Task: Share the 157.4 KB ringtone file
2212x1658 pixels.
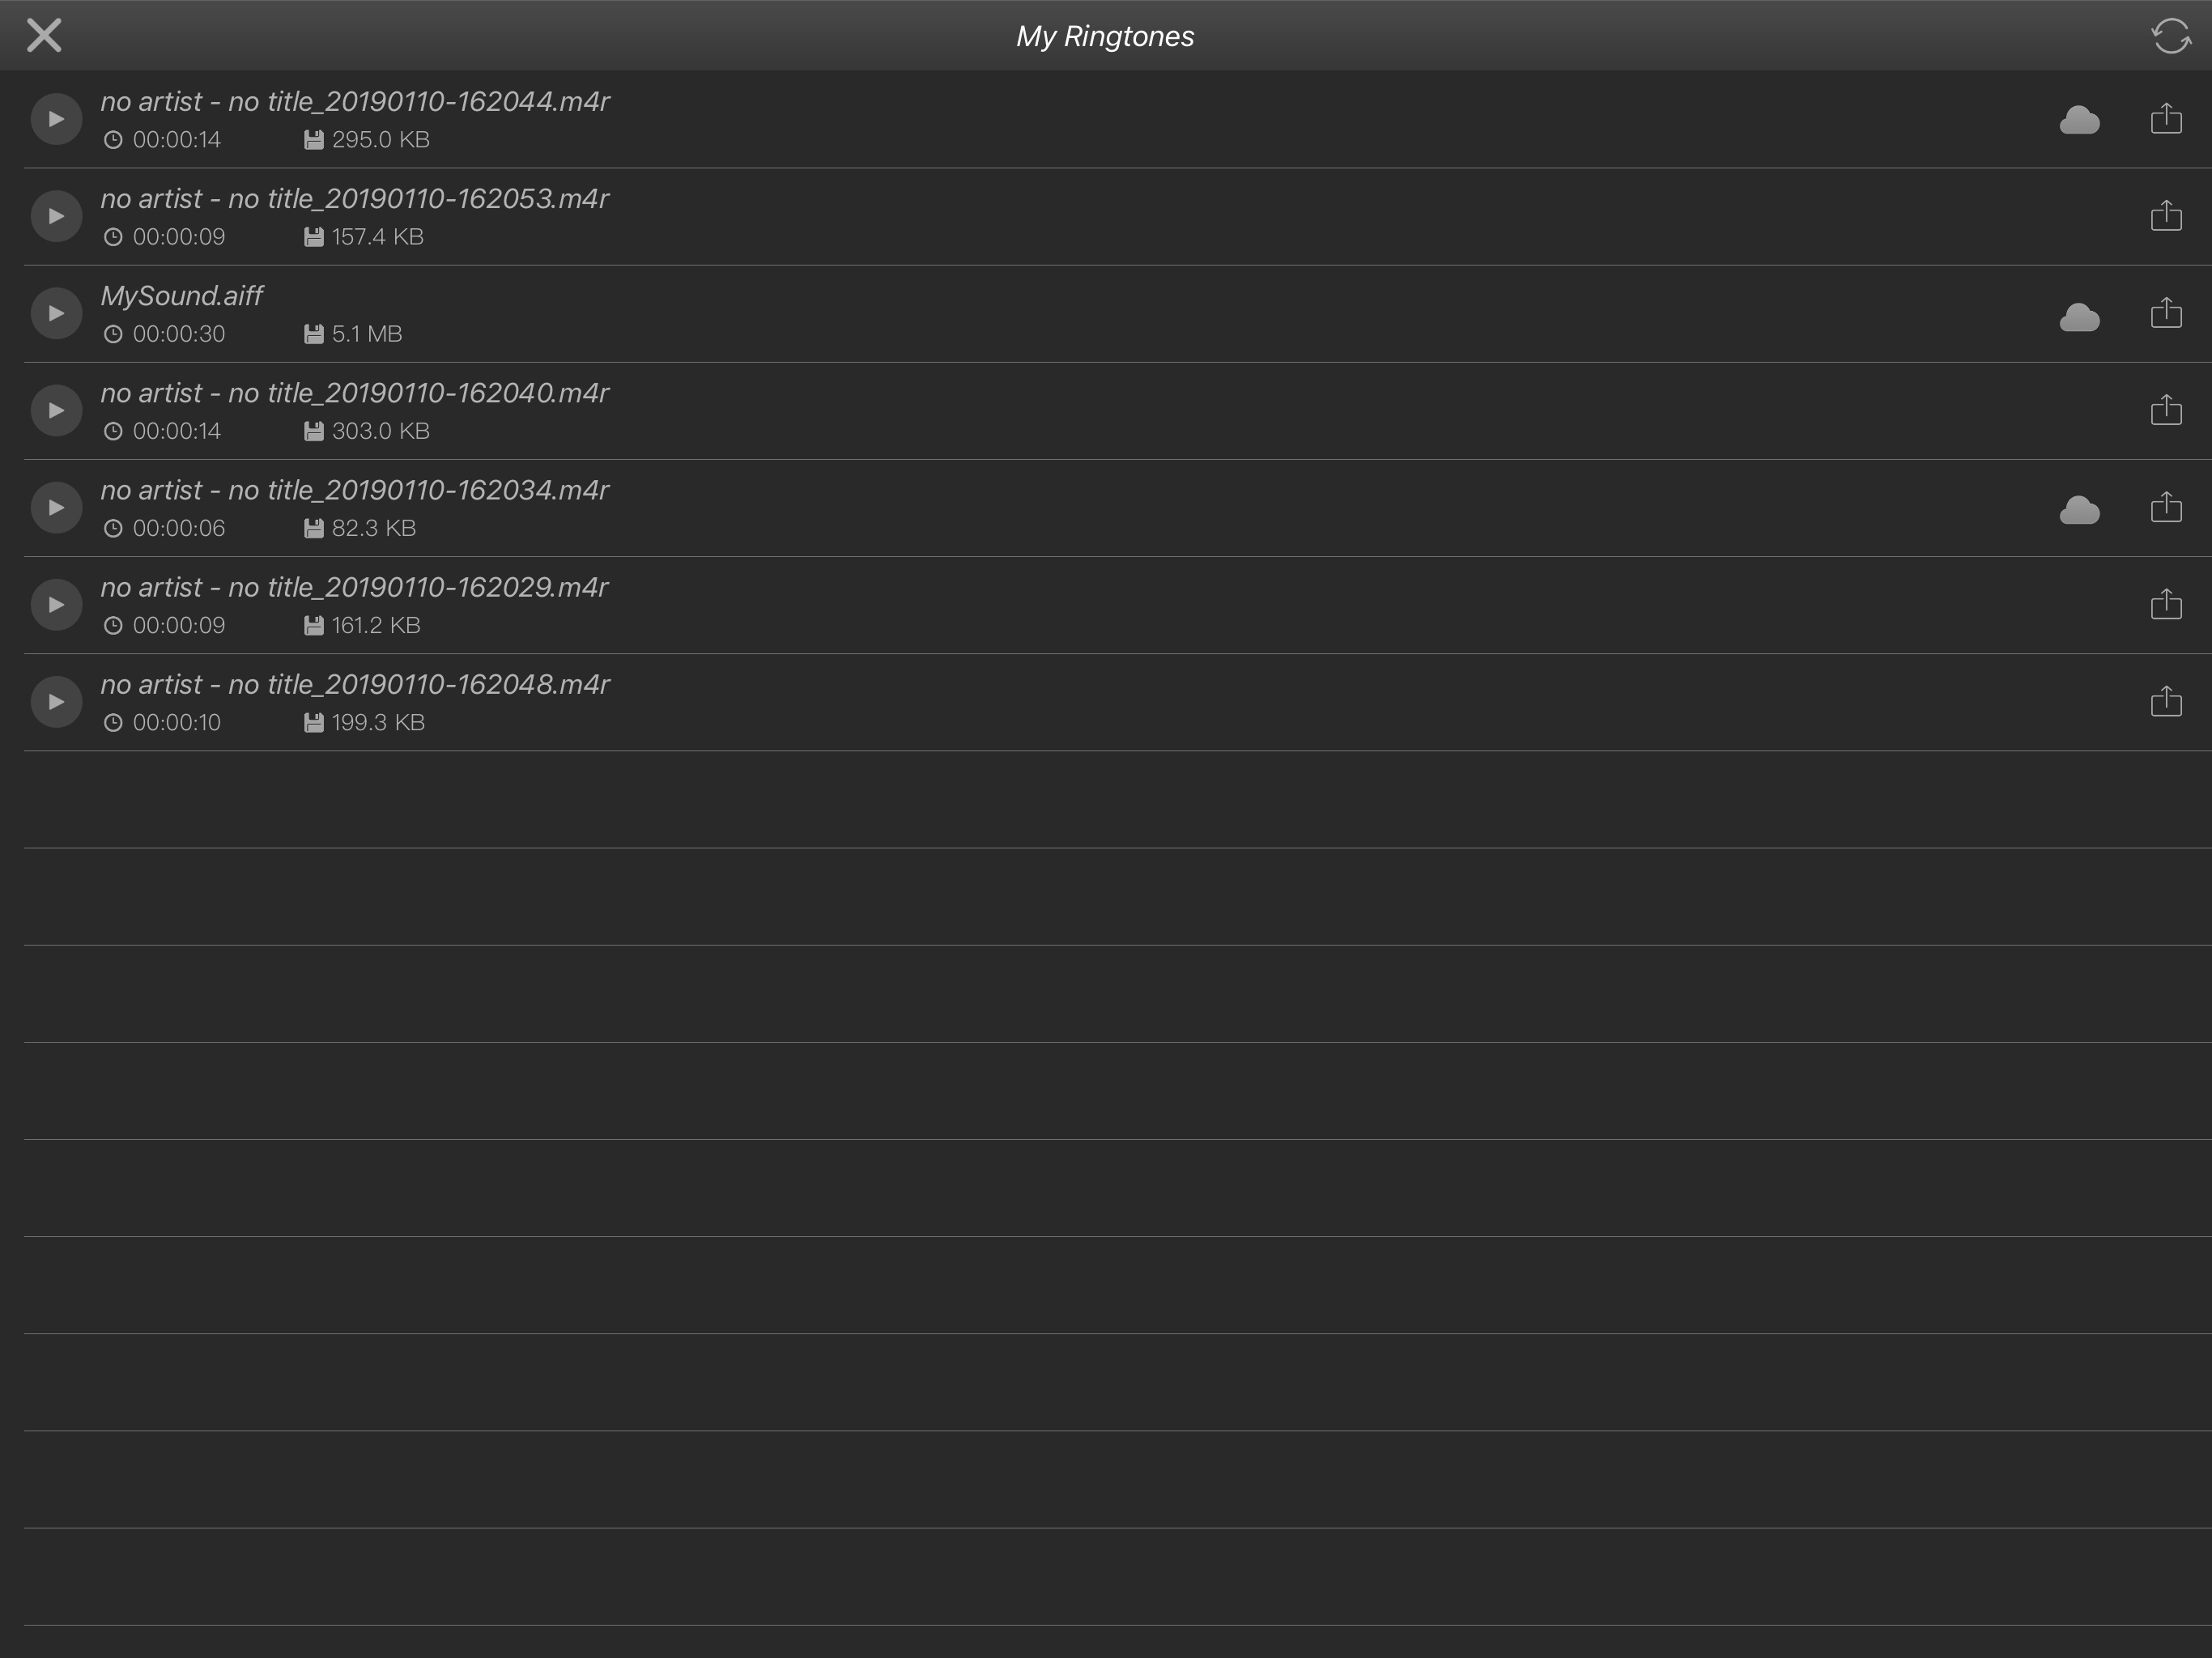Action: pos(2165,215)
